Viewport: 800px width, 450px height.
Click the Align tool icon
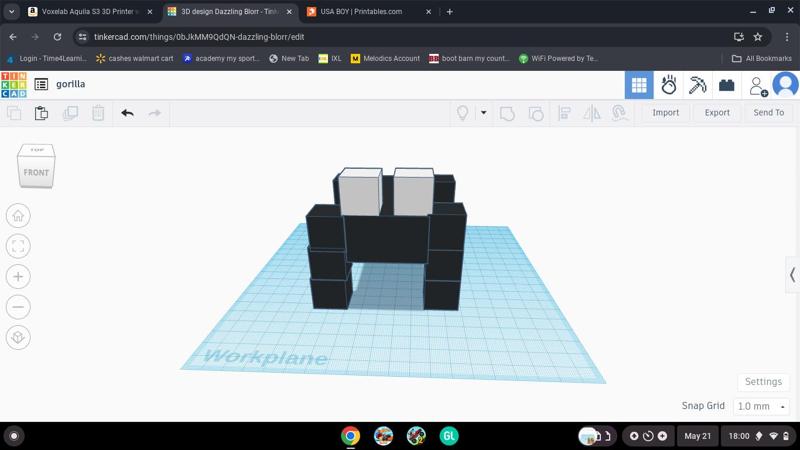tap(564, 113)
